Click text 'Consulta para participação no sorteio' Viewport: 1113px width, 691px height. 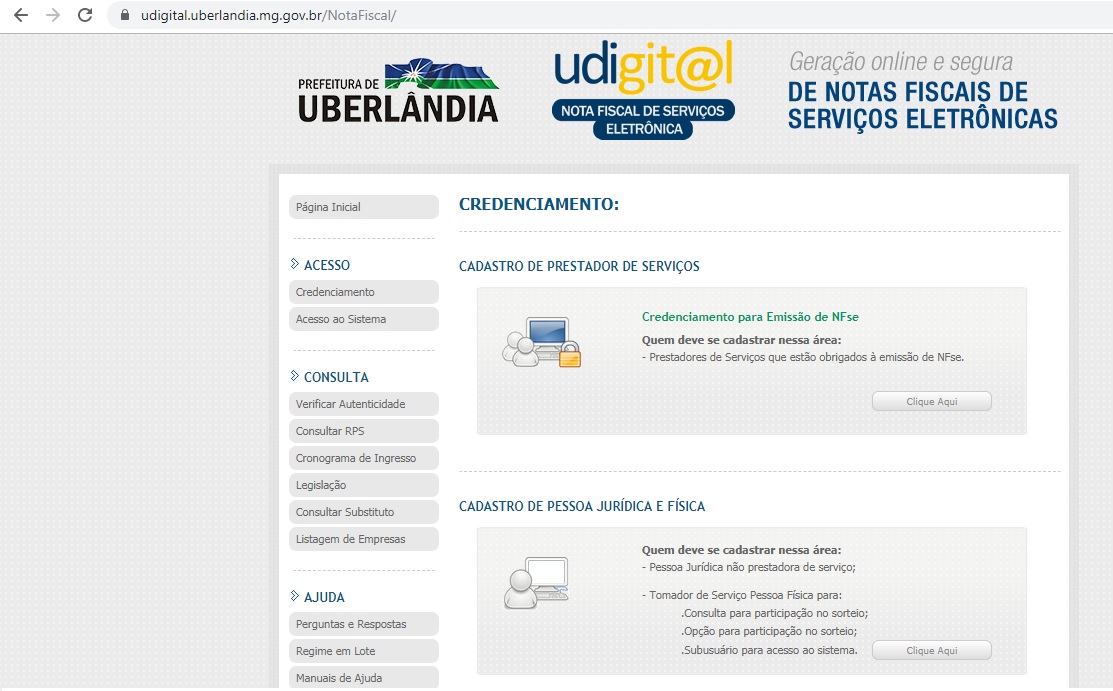tap(774, 613)
